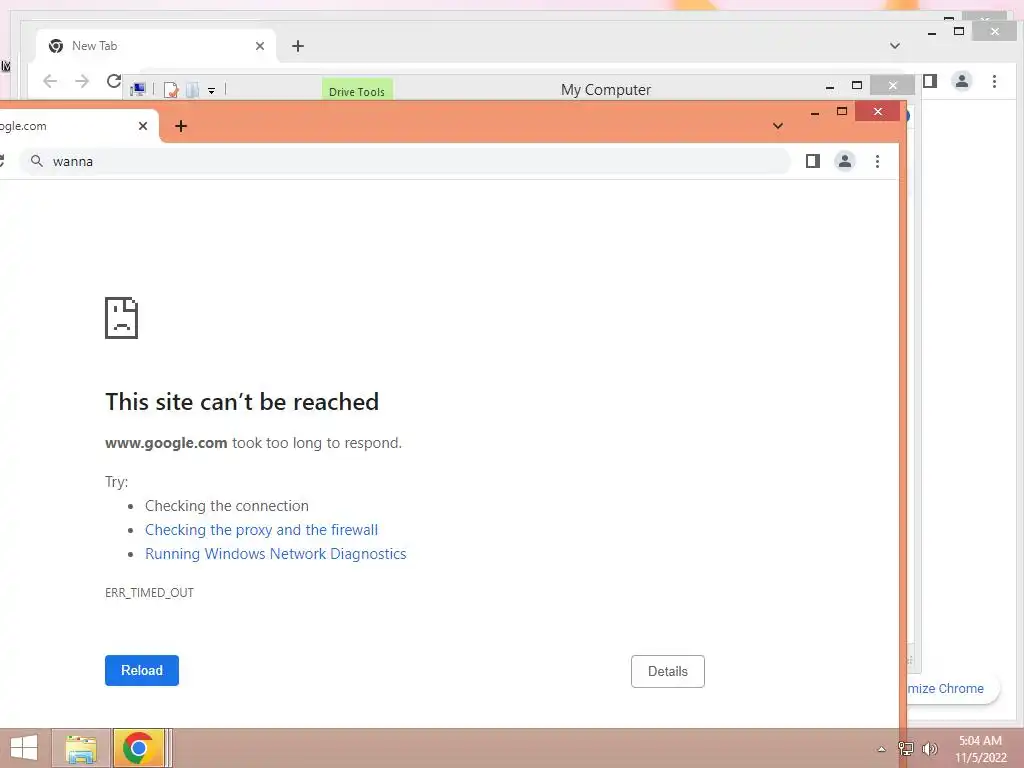This screenshot has width=1024, height=768.
Task: Open Running Windows Network Diagnostics link
Action: pos(276,554)
